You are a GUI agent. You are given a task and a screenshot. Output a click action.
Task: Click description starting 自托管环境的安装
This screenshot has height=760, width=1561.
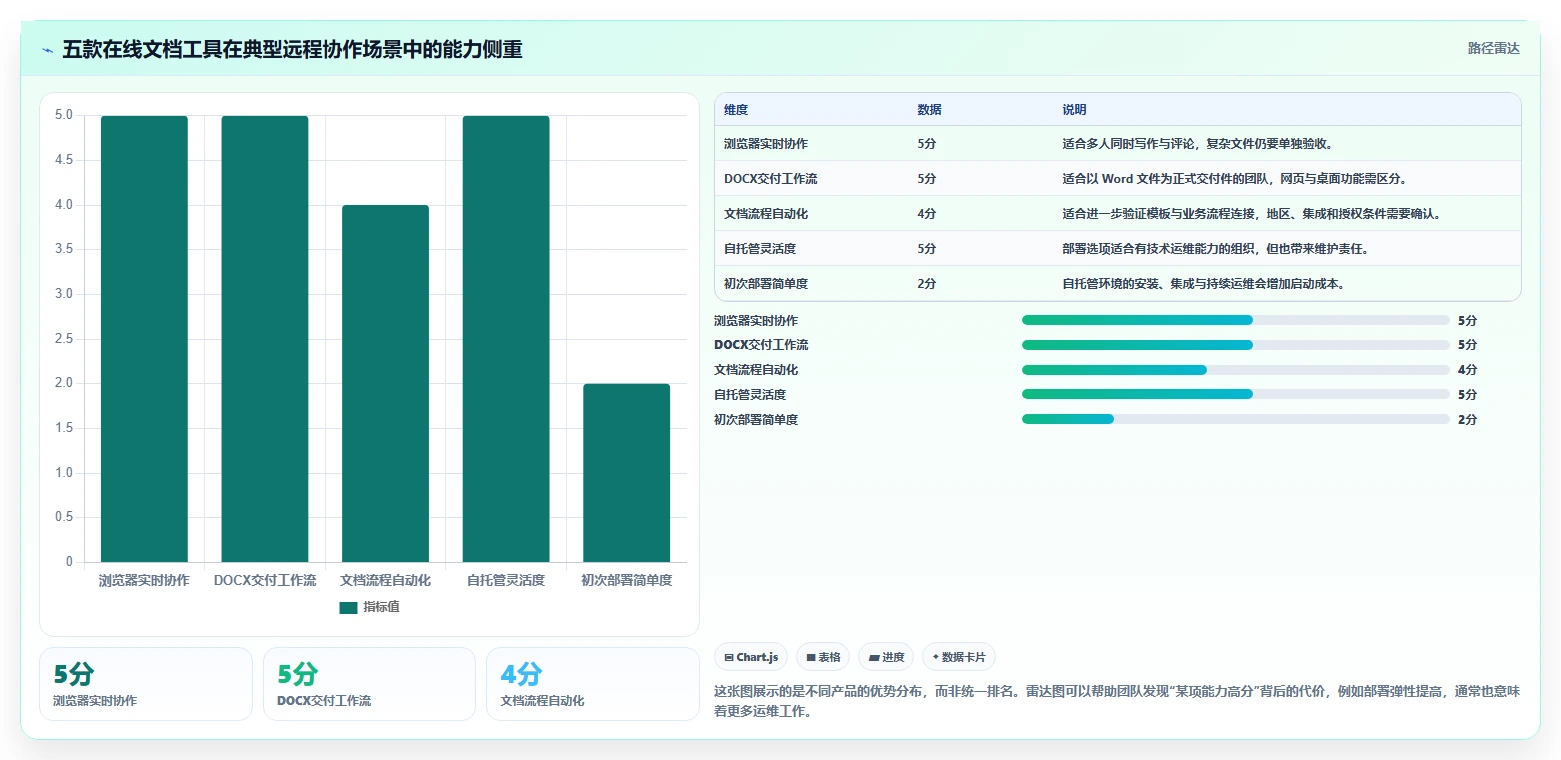(1203, 284)
